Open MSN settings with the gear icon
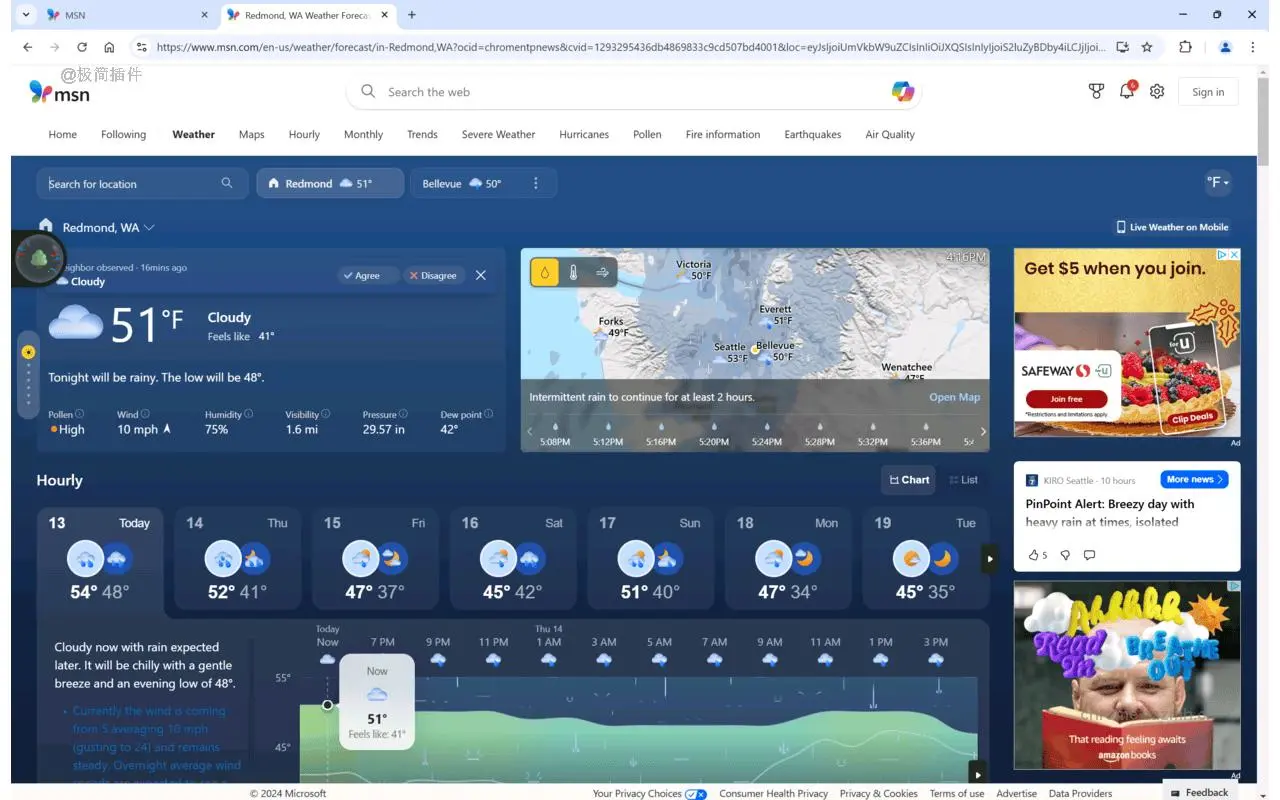This screenshot has width=1280, height=800. coord(1157,90)
